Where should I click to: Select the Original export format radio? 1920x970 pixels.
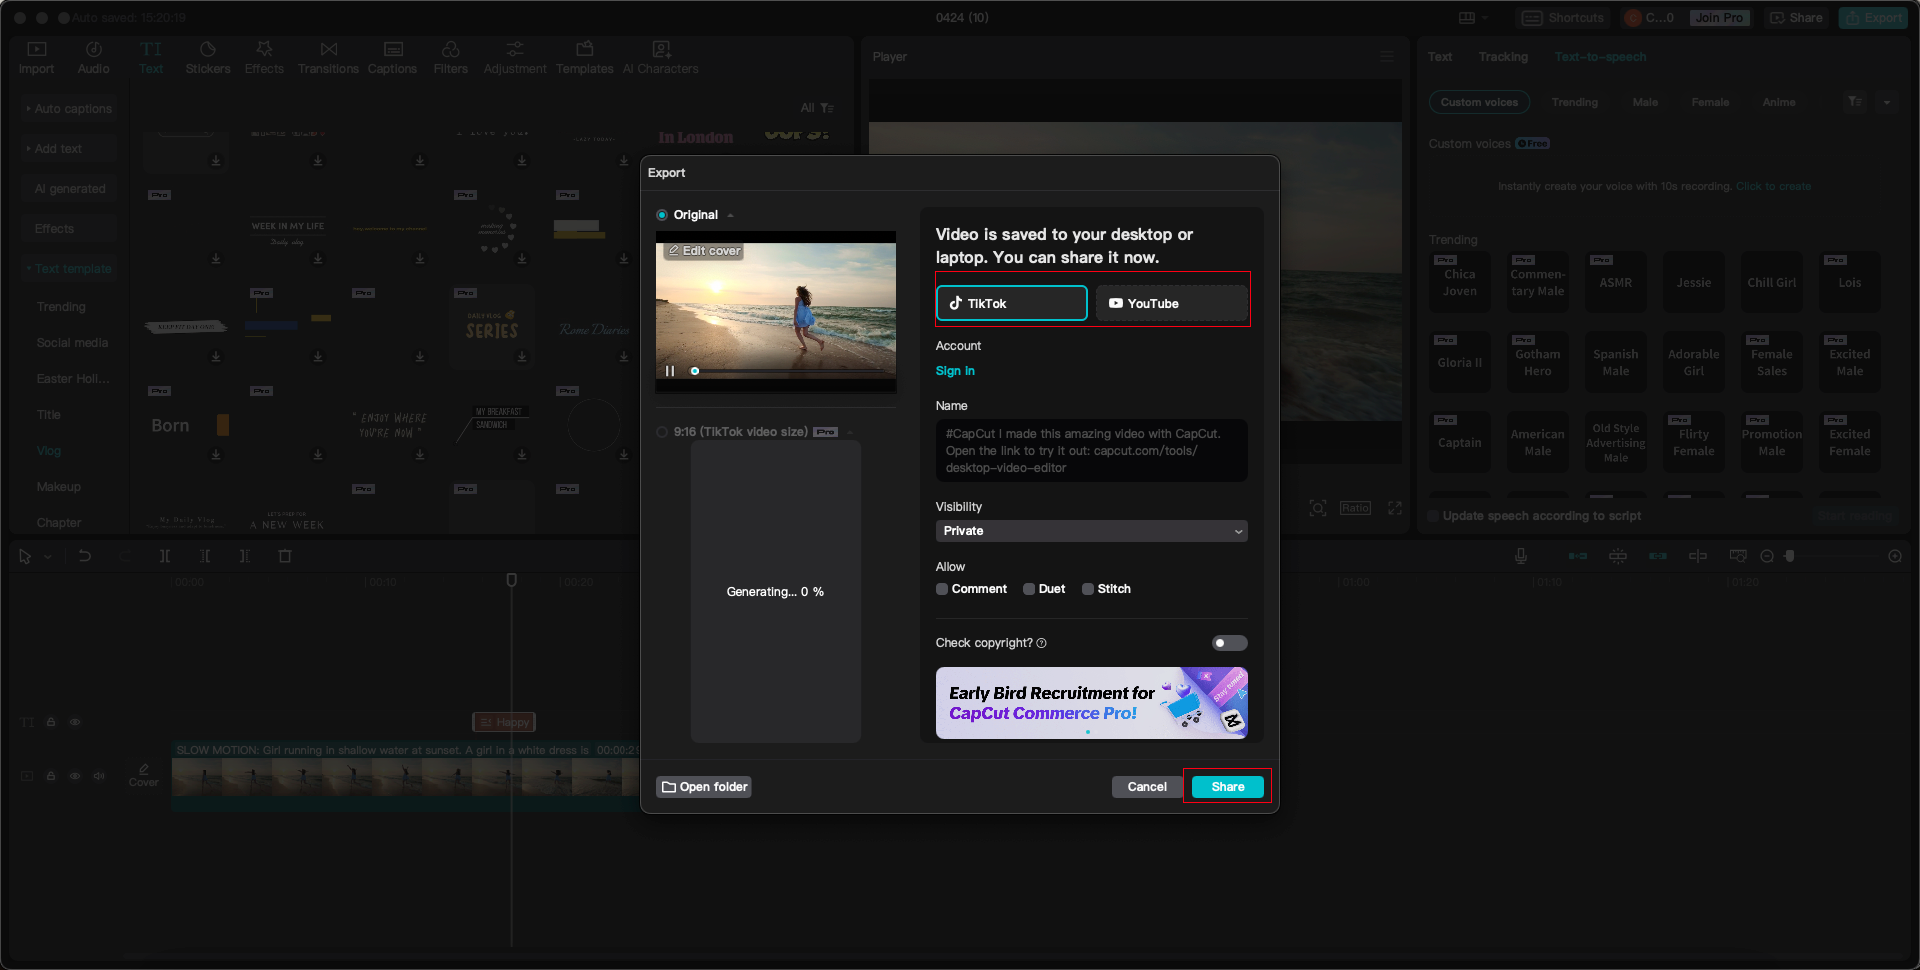[662, 215]
